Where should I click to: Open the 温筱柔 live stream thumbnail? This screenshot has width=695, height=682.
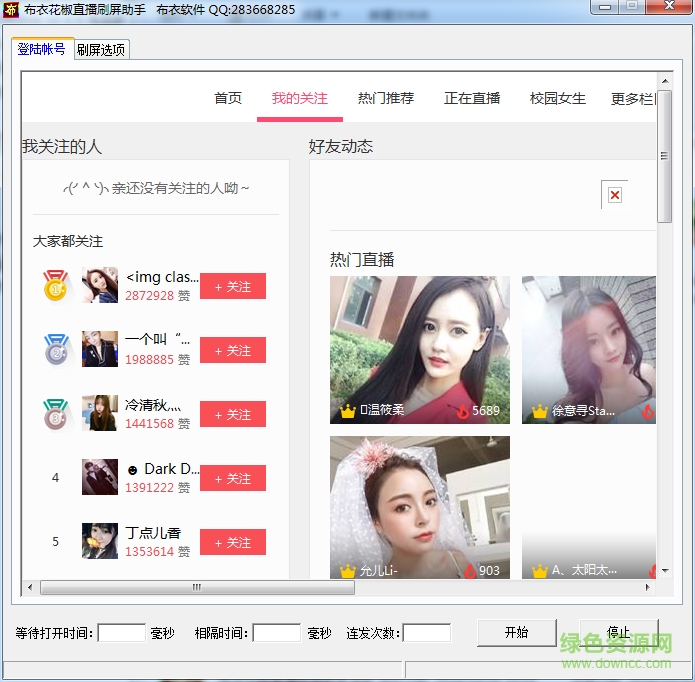(x=420, y=350)
